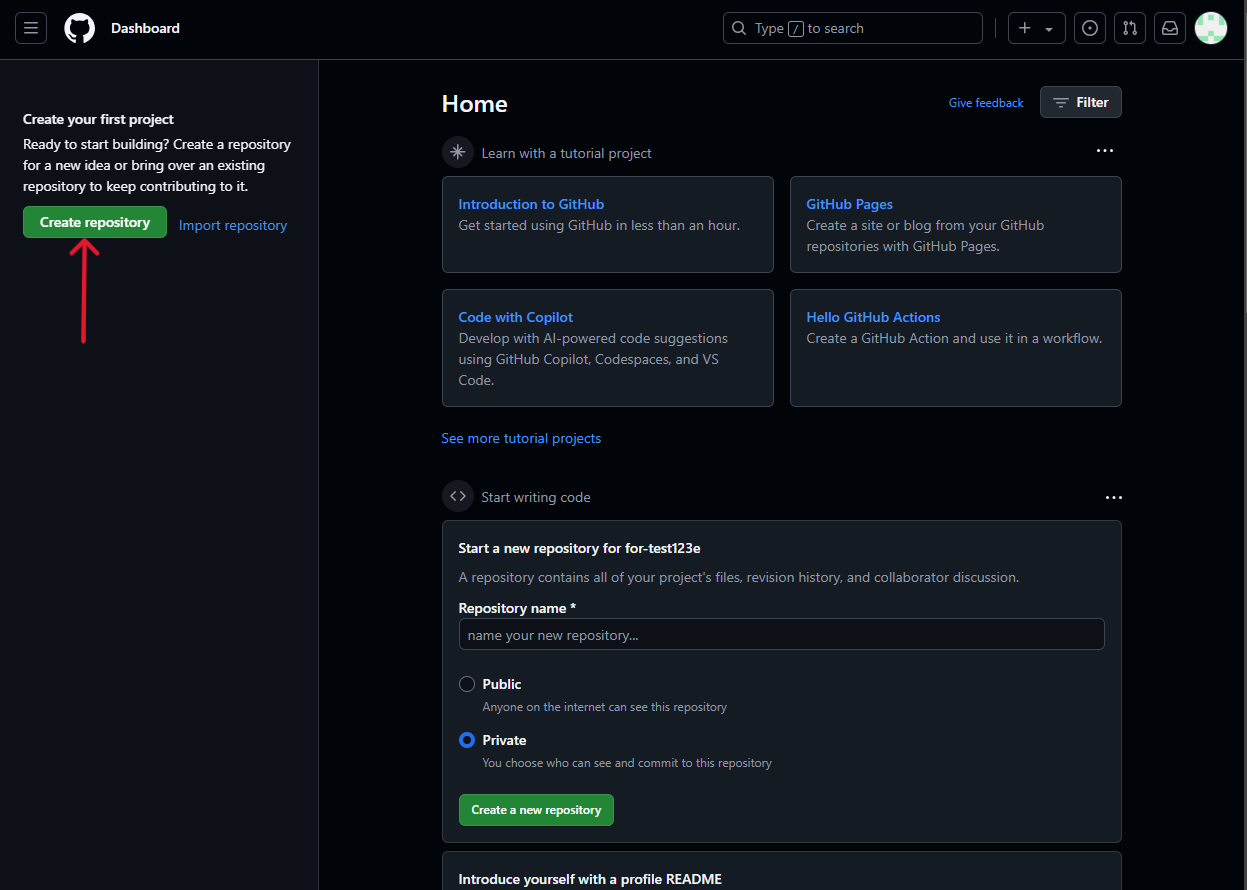Click the code brackets icon beside Start writing code

click(x=457, y=496)
